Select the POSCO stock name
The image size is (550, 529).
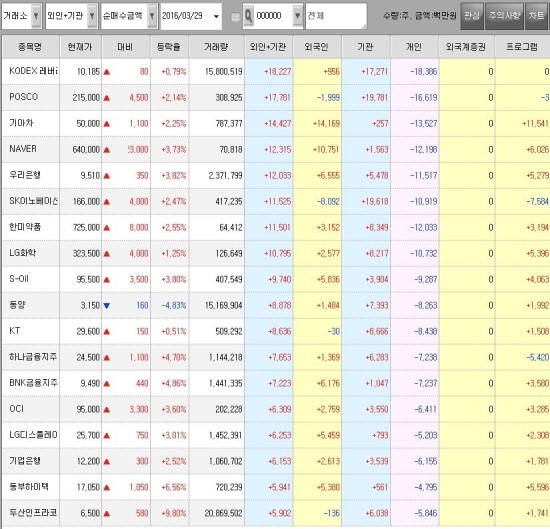(x=24, y=97)
